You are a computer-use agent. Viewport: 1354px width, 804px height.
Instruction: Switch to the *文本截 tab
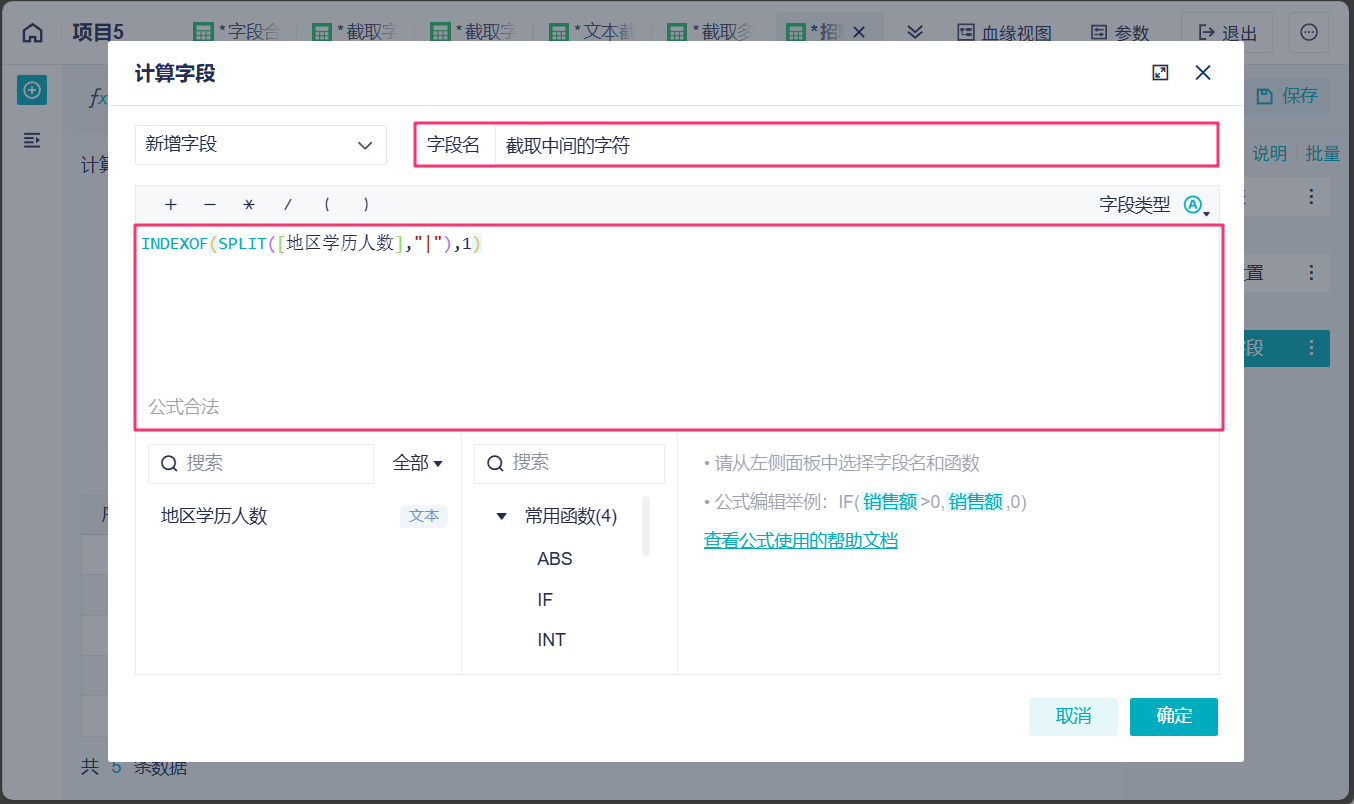[x=592, y=33]
